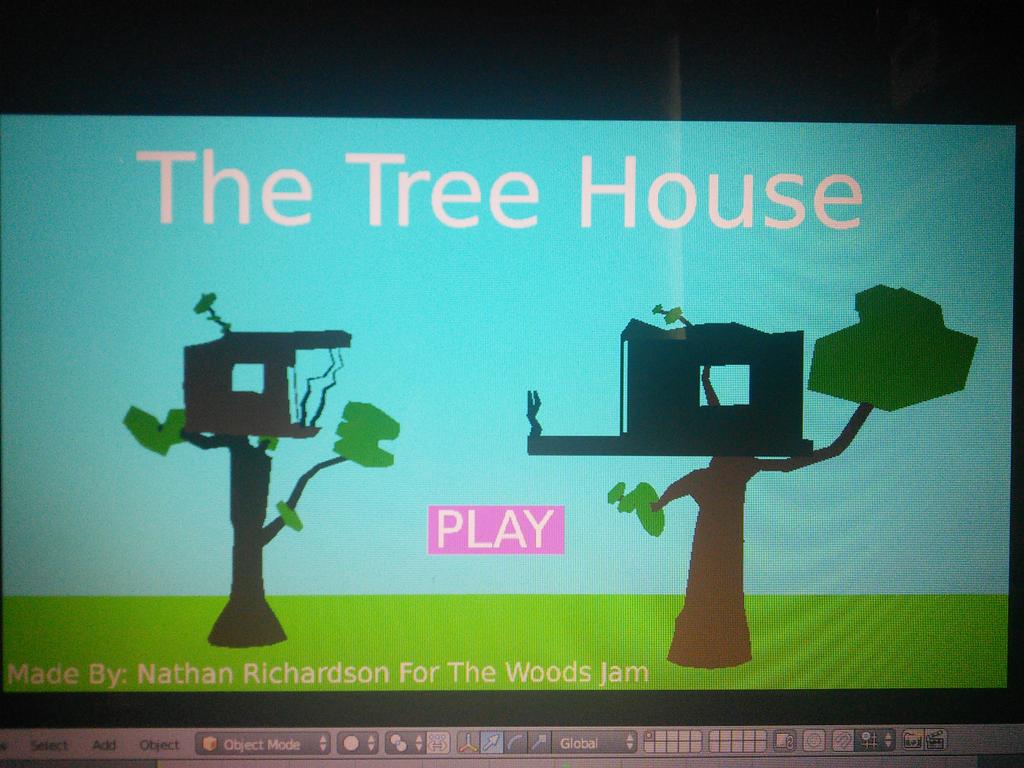Open the Global transform orientation dropdown
The height and width of the screenshot is (768, 1024).
pyautogui.click(x=594, y=743)
